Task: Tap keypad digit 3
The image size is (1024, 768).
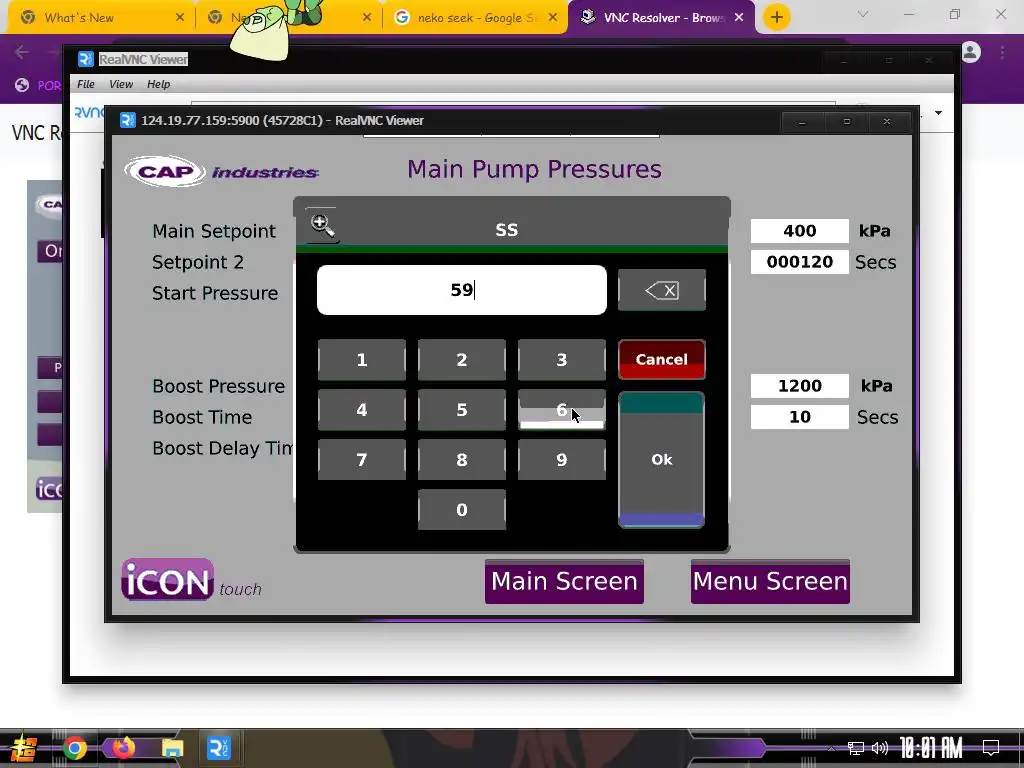Action: click(562, 360)
